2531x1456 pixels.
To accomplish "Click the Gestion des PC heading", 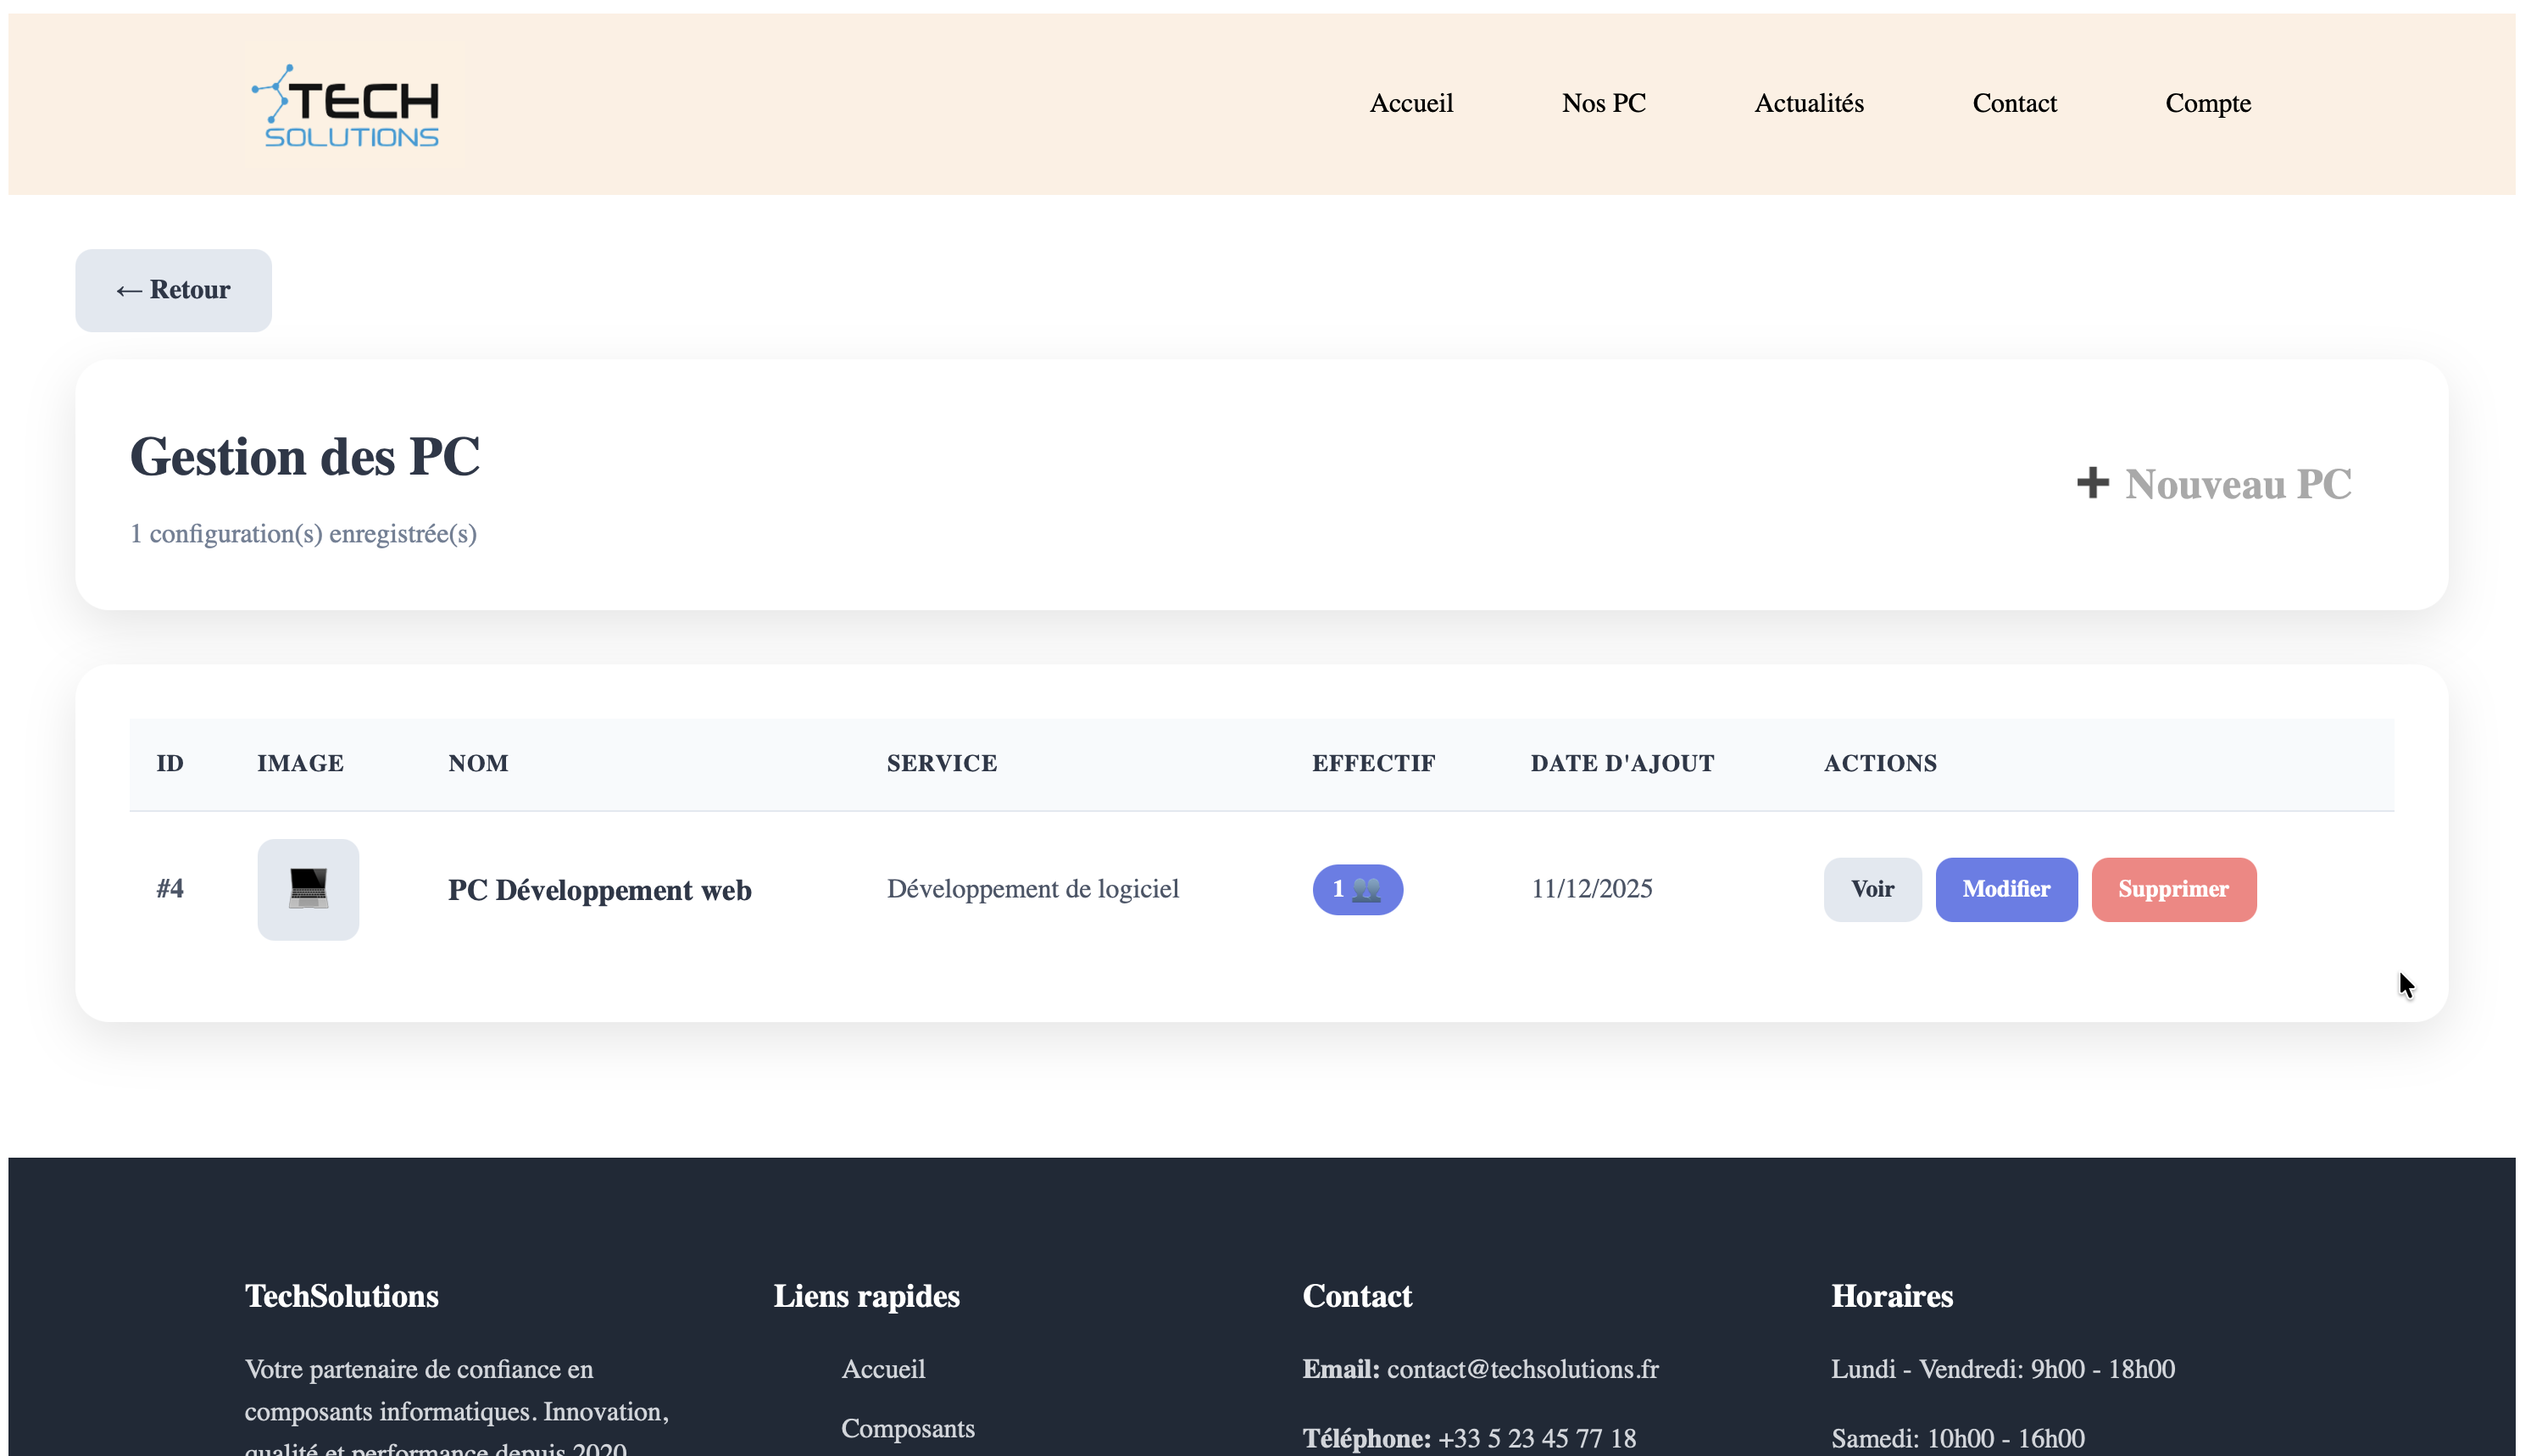I will click(x=305, y=457).
